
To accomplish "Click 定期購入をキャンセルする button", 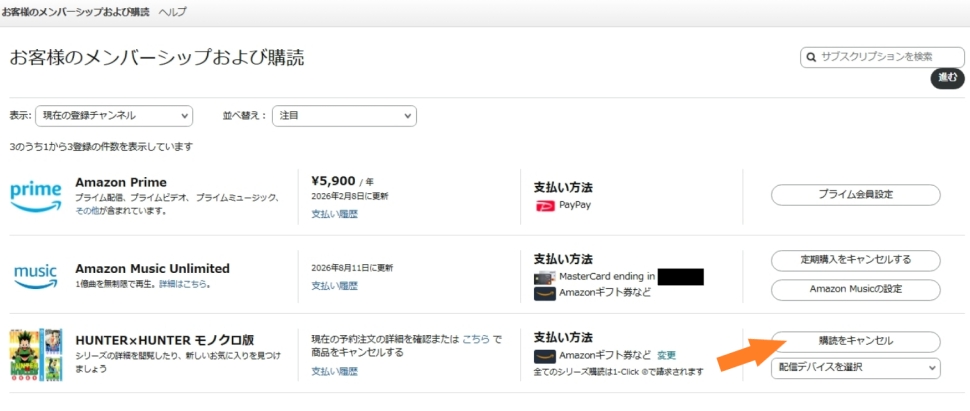I will tap(855, 260).
